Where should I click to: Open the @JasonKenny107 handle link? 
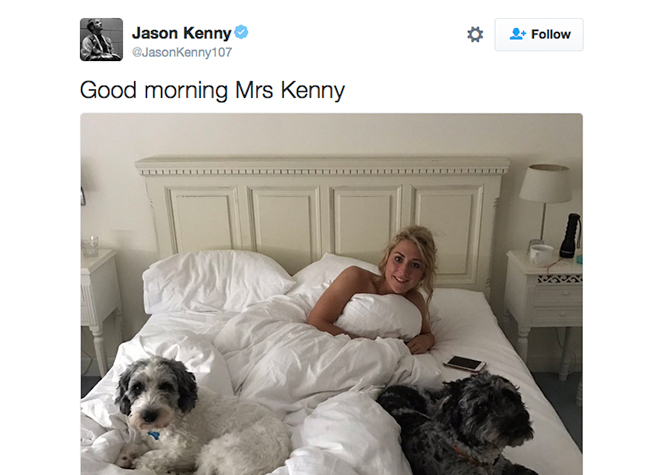click(x=182, y=53)
